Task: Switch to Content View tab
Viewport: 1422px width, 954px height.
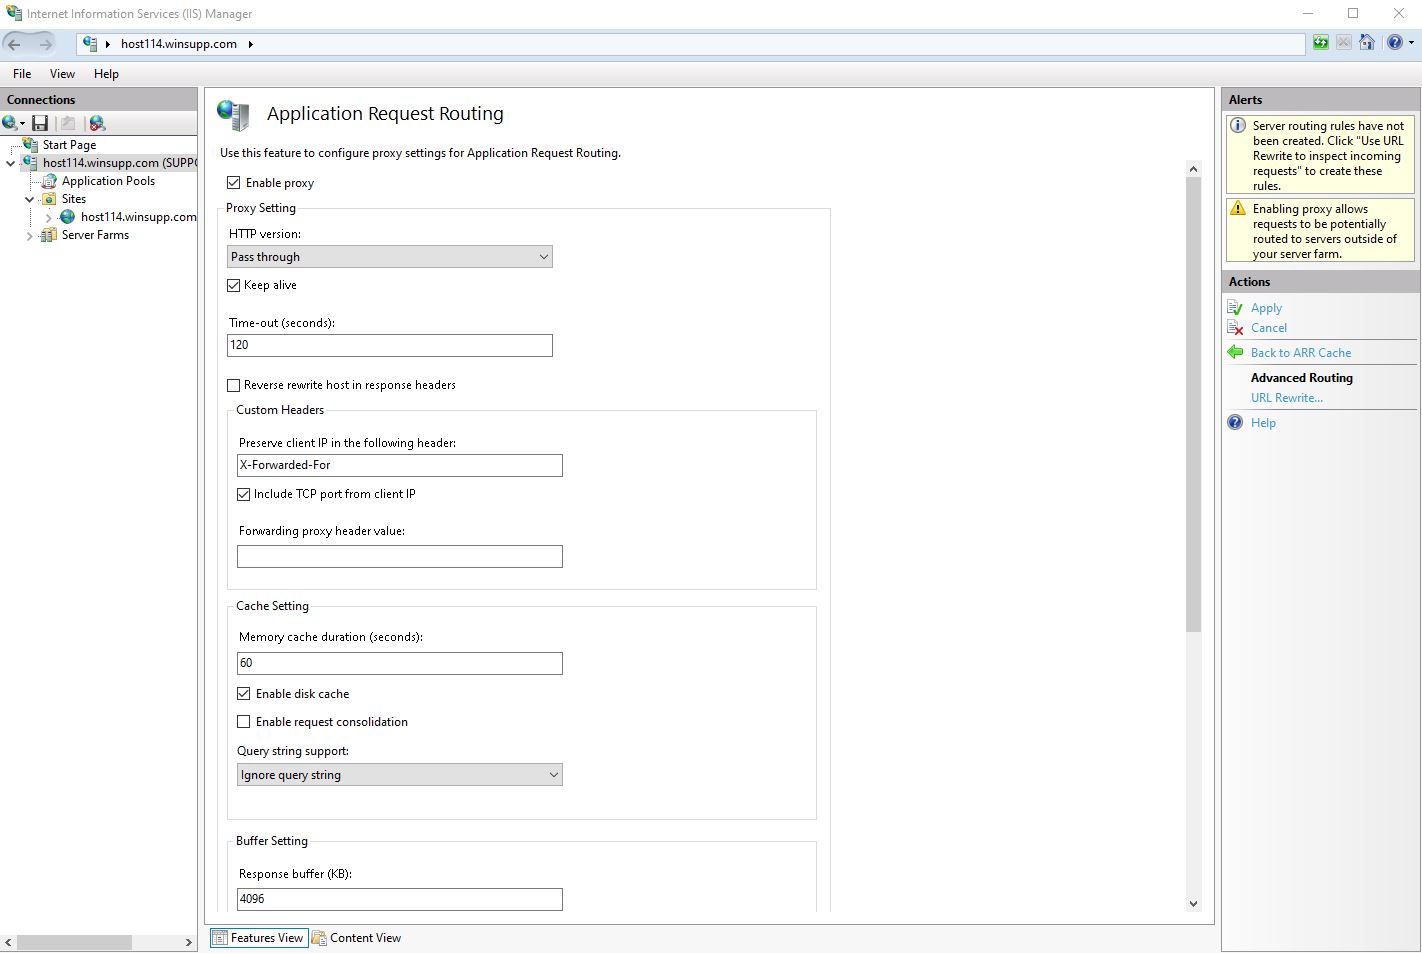Action: [x=357, y=938]
